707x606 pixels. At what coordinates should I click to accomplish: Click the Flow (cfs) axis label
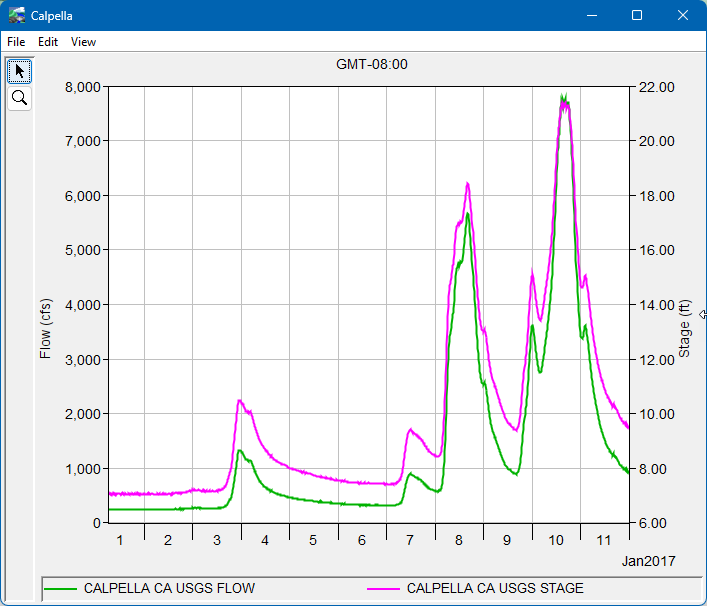pyautogui.click(x=45, y=328)
